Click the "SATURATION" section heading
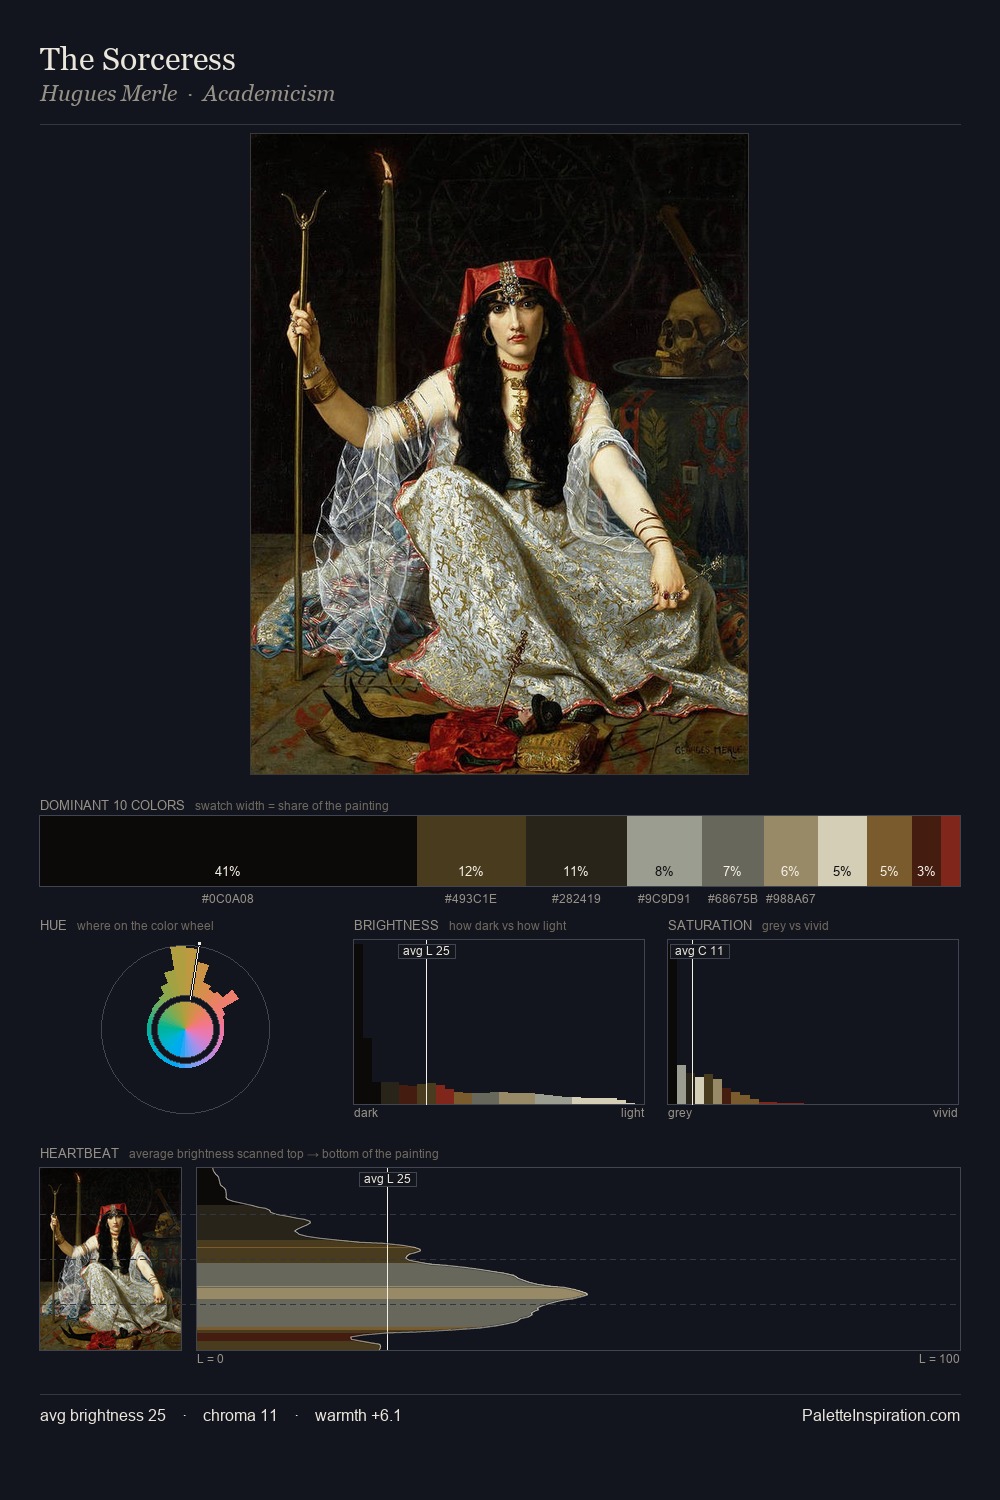Screen dimensions: 1000x1500 pos(710,925)
